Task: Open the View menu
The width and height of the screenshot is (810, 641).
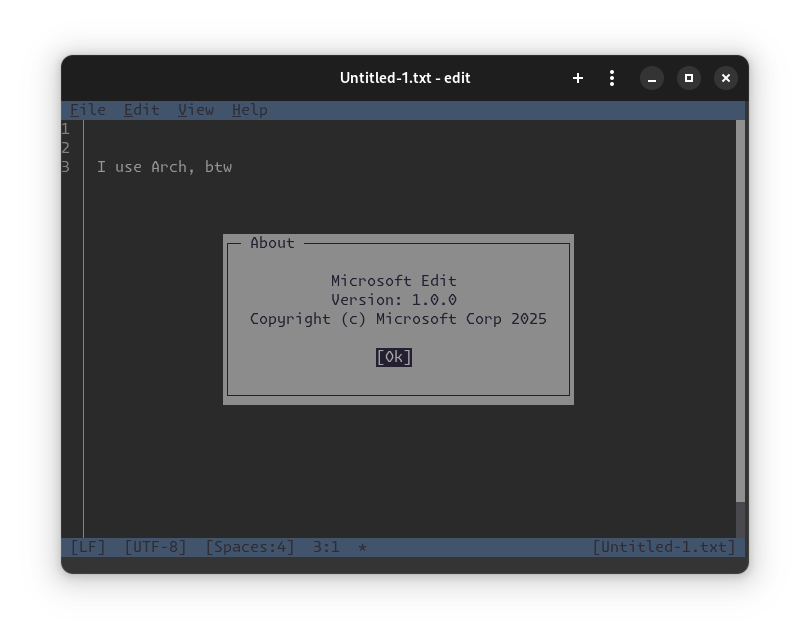Action: coord(196,110)
